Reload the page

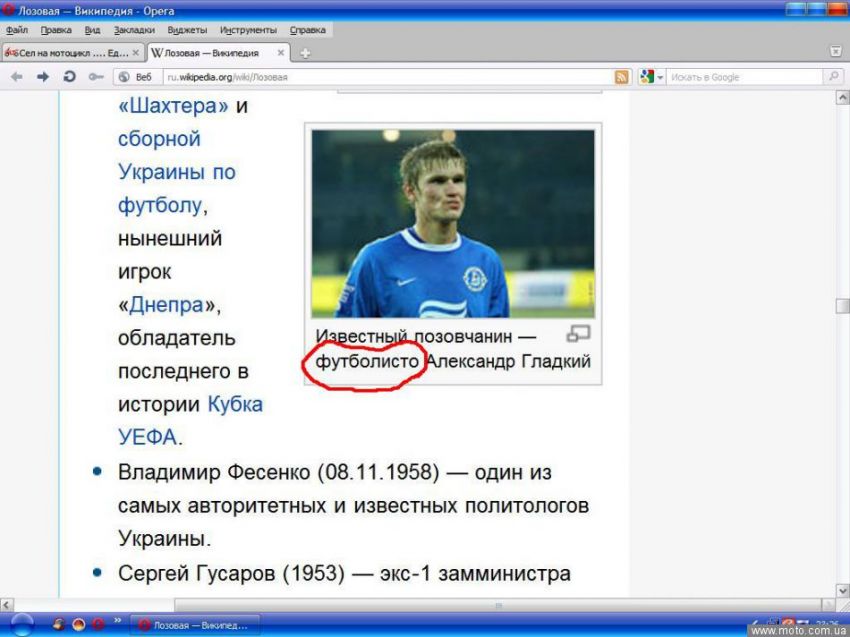69,76
